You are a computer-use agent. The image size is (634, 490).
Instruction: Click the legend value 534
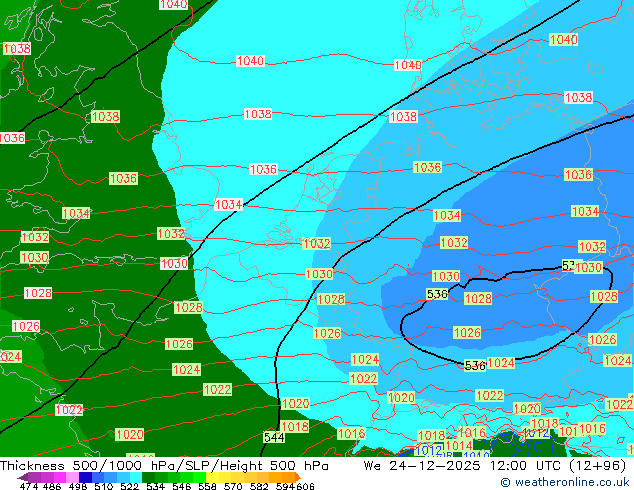[x=155, y=486]
